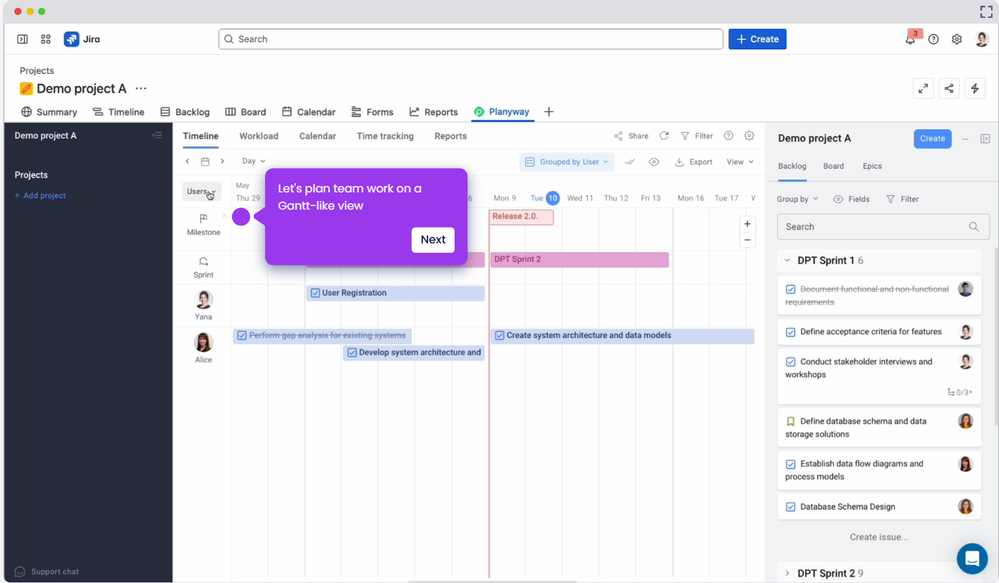
Task: Toggle checkbox on Develop system architecture task
Action: 352,352
